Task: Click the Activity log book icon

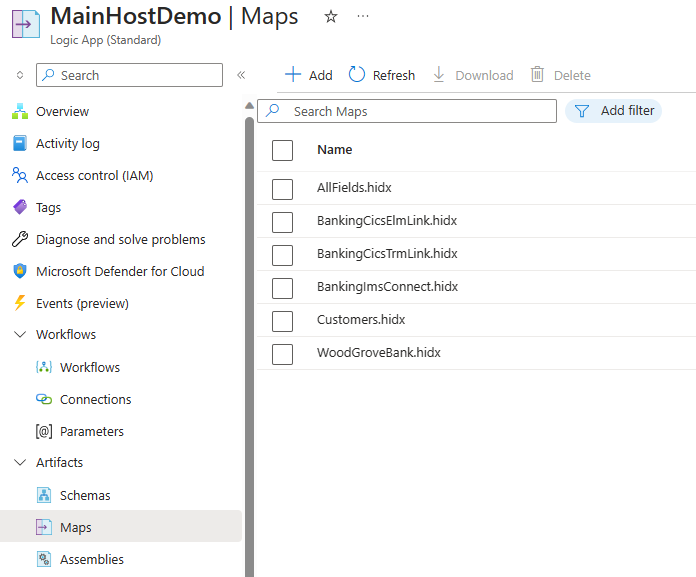Action: click(x=20, y=143)
